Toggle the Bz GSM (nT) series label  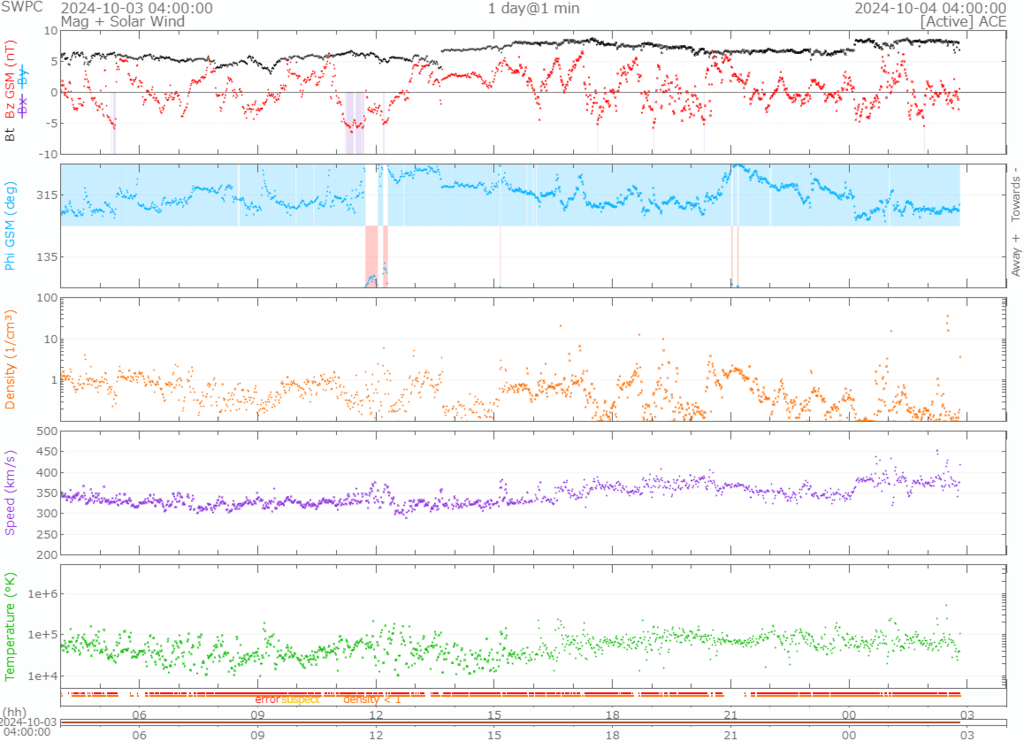pos(11,81)
